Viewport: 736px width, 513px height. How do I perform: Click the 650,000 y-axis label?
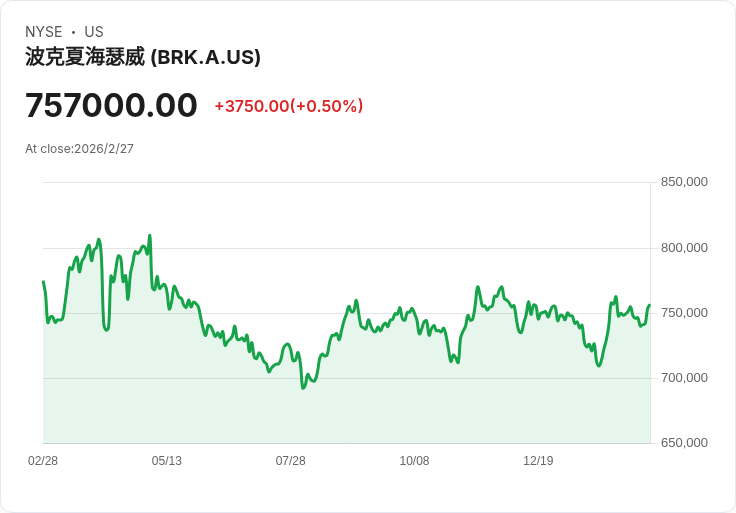click(x=684, y=443)
